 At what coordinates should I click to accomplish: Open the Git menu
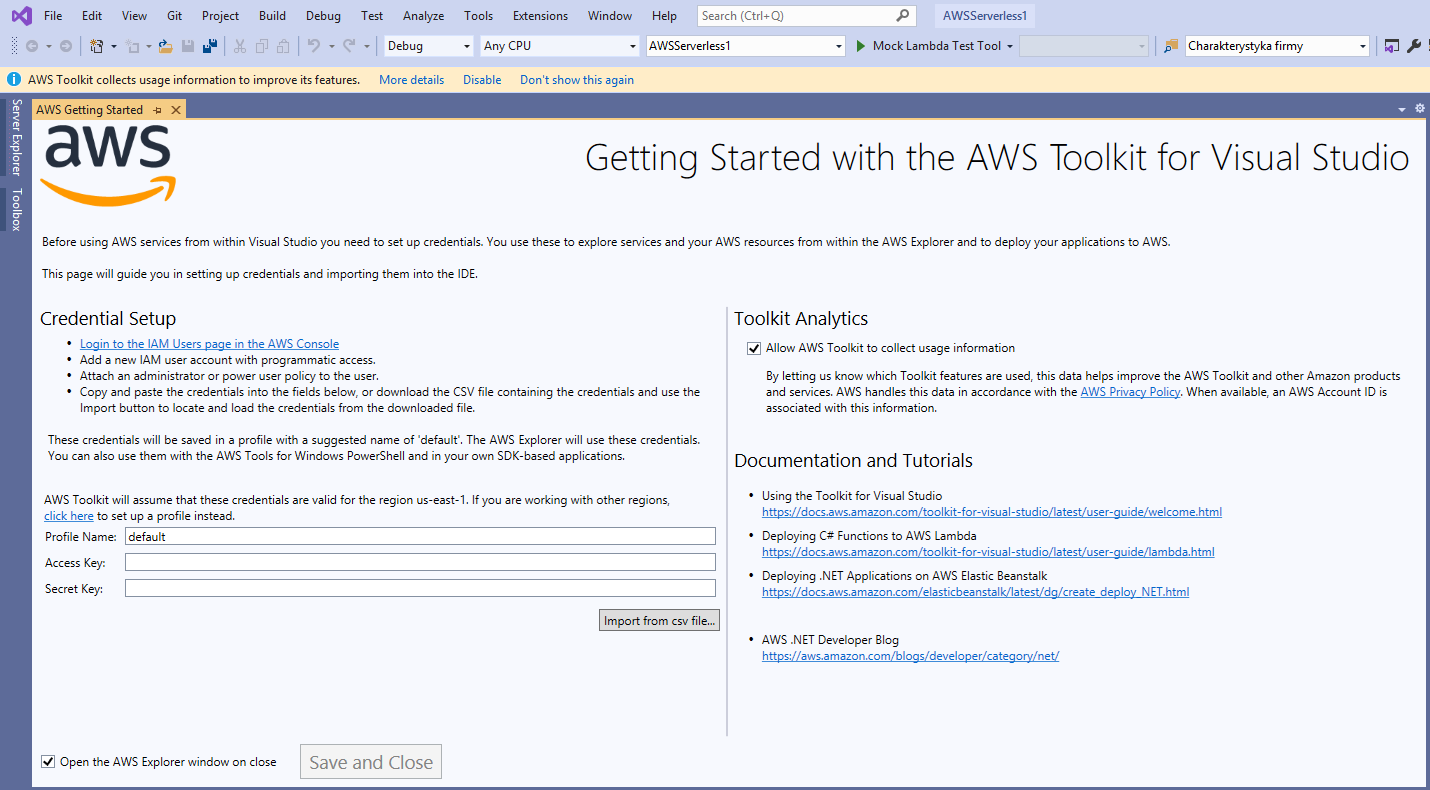pos(175,16)
